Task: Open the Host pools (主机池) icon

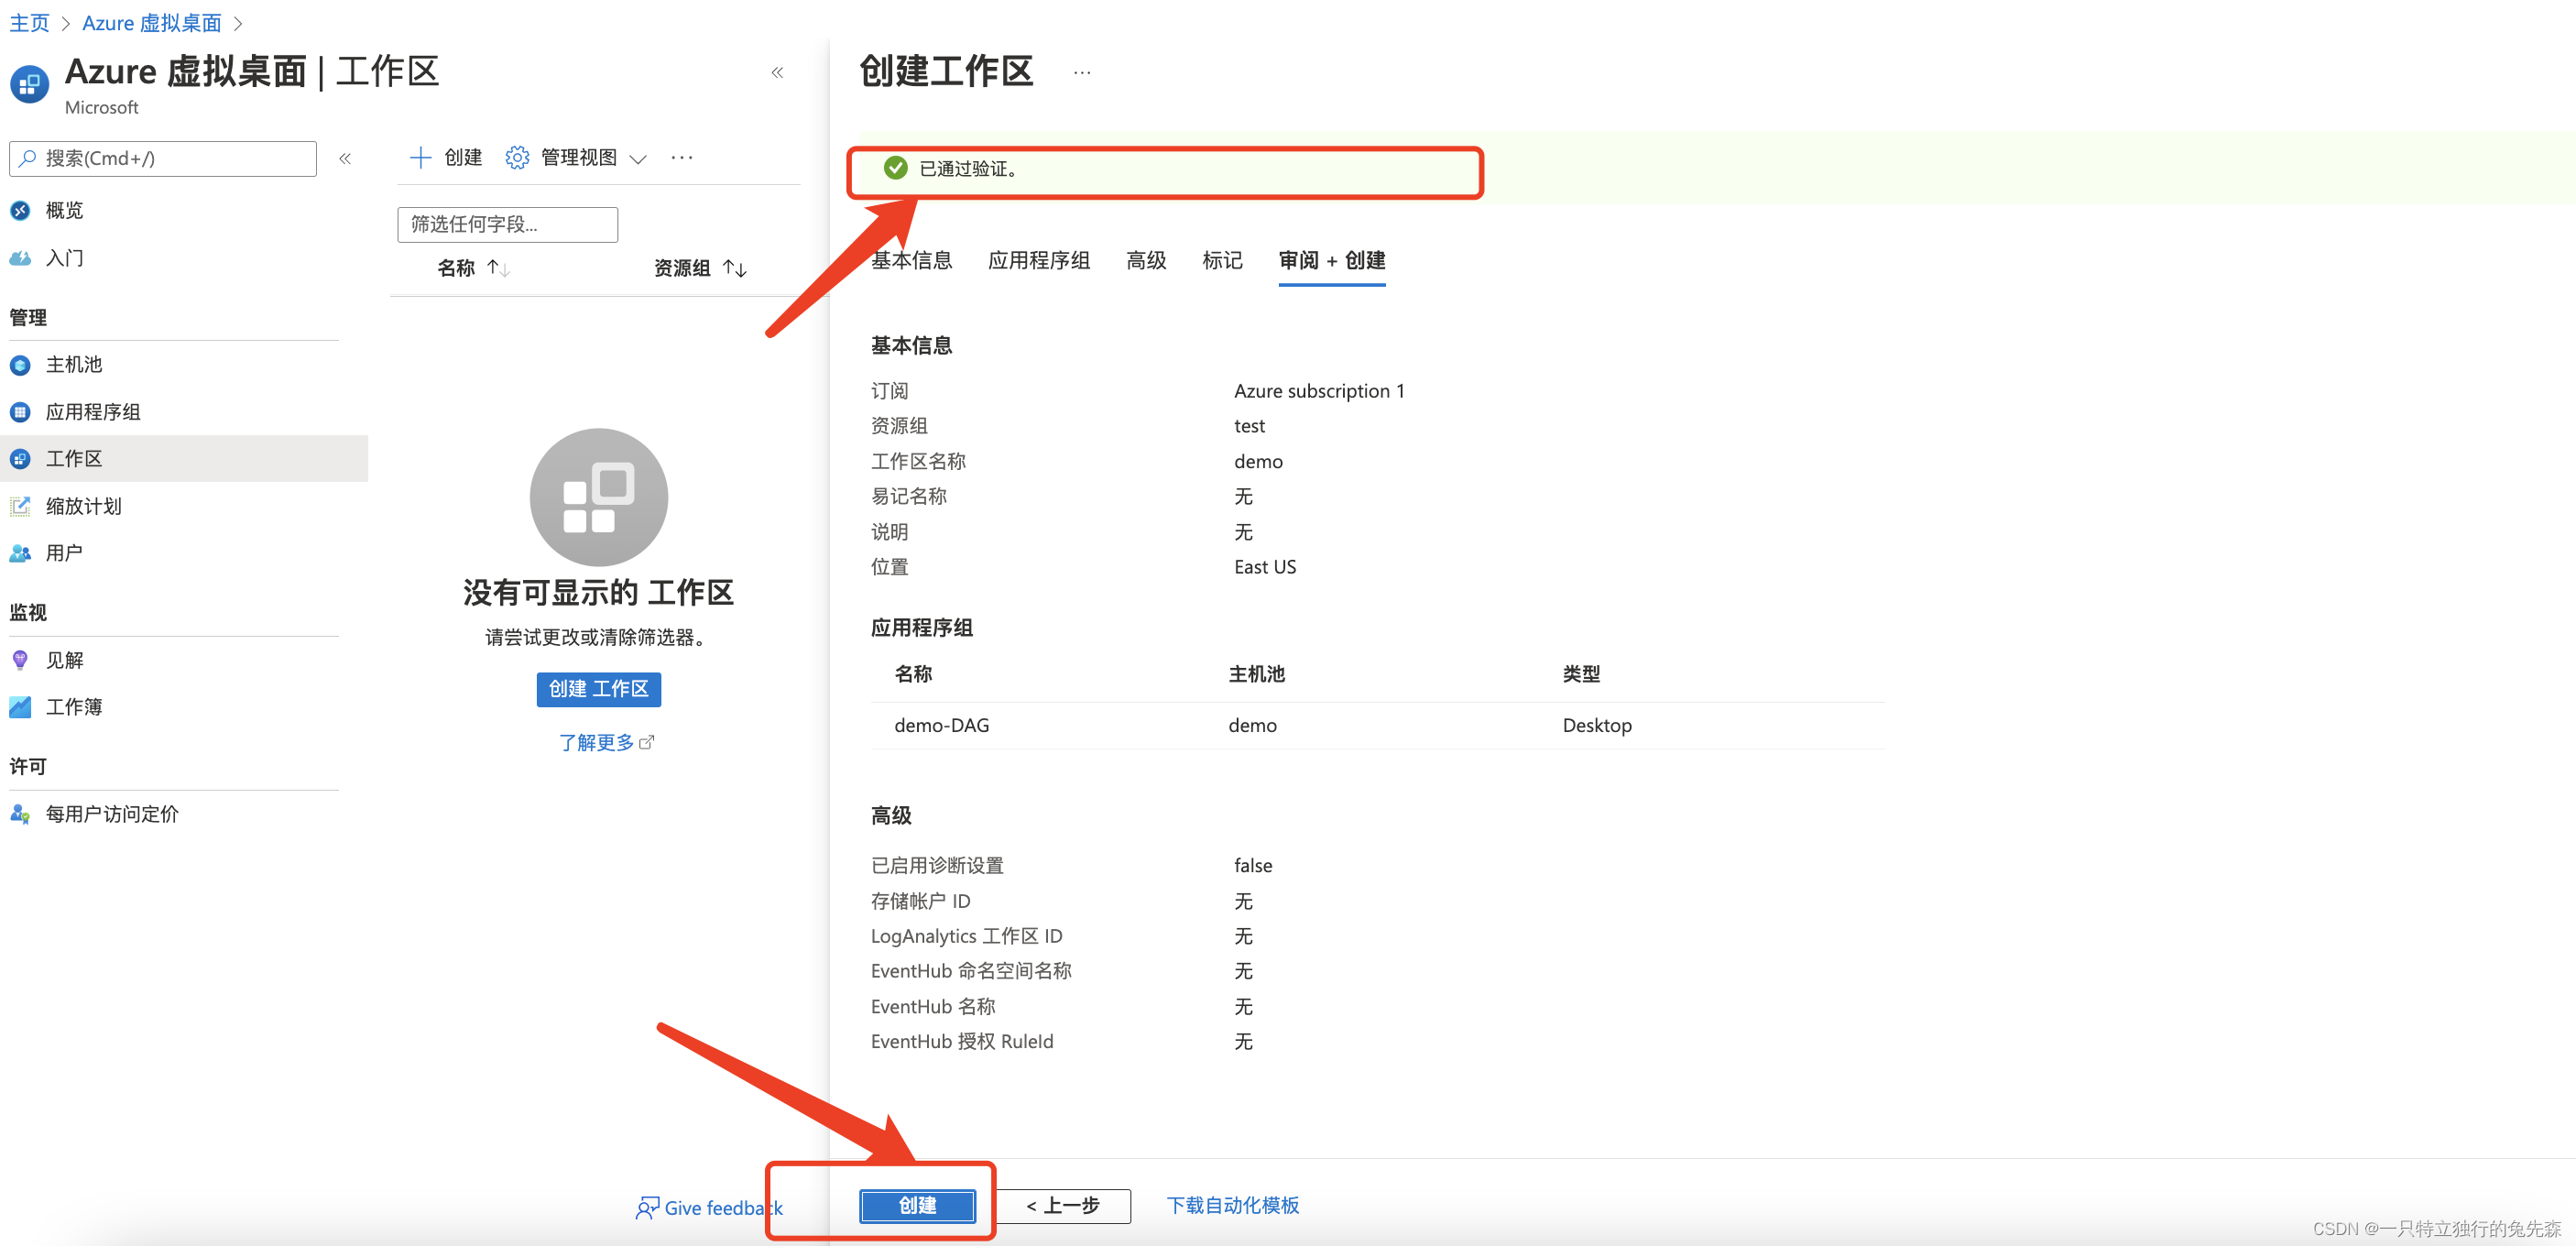Action: (20, 365)
